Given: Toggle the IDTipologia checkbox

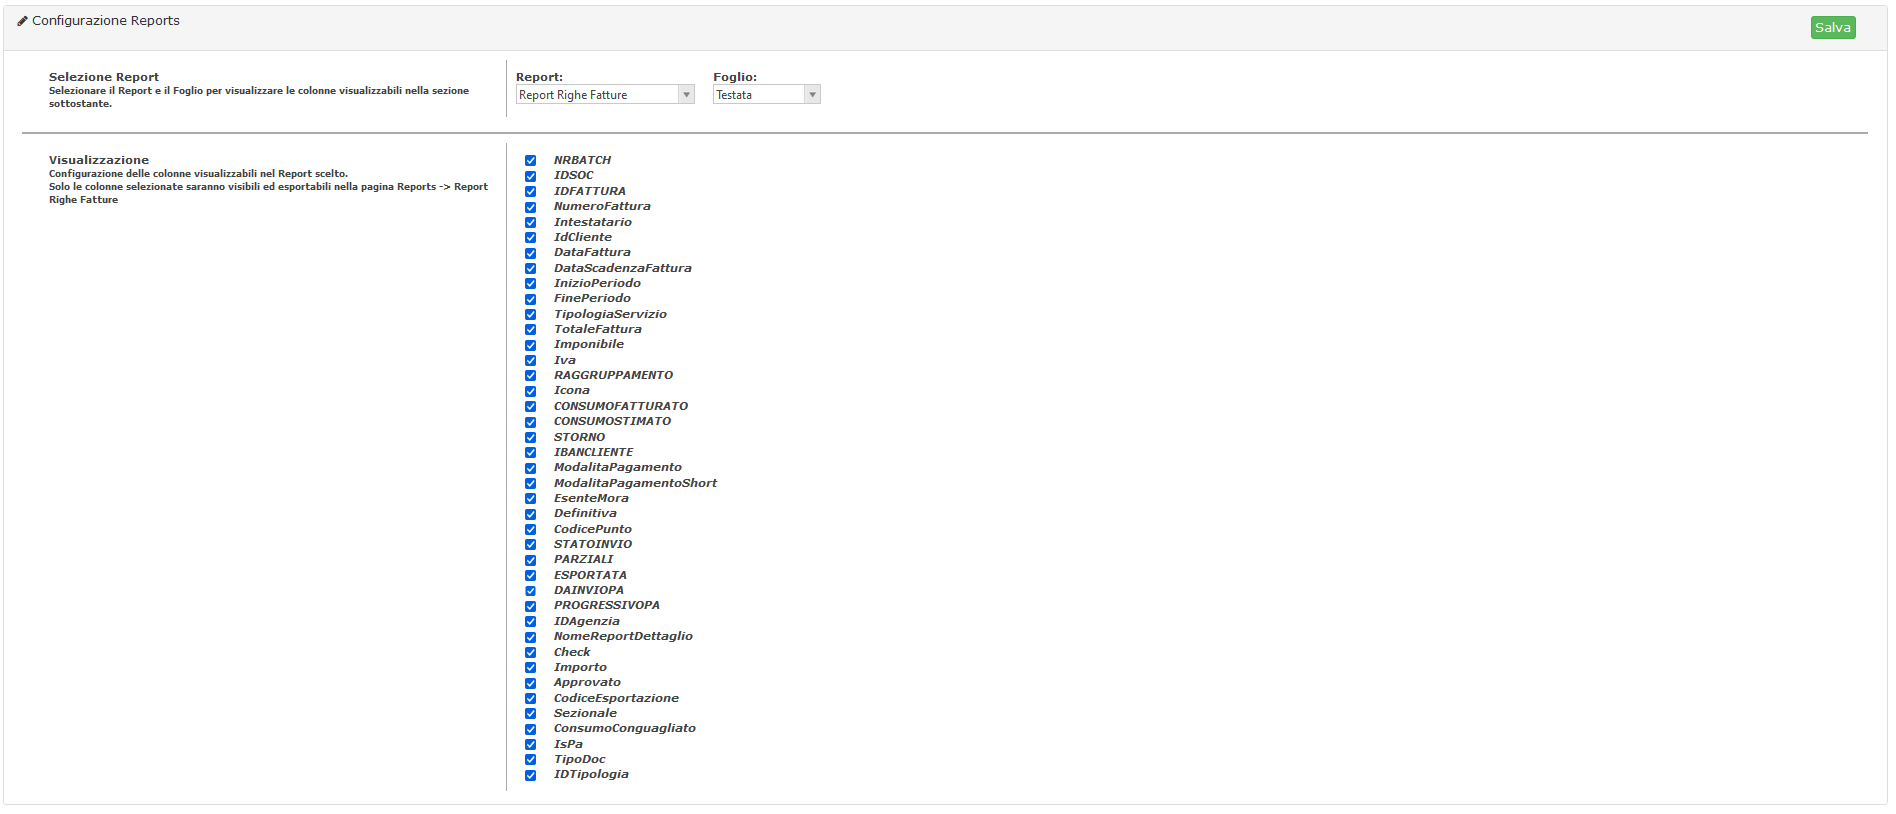Looking at the screenshot, I should (530, 775).
